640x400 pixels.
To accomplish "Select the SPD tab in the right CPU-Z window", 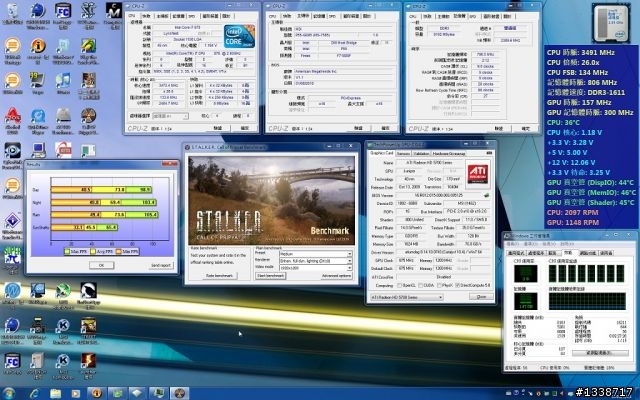I will point(473,16).
